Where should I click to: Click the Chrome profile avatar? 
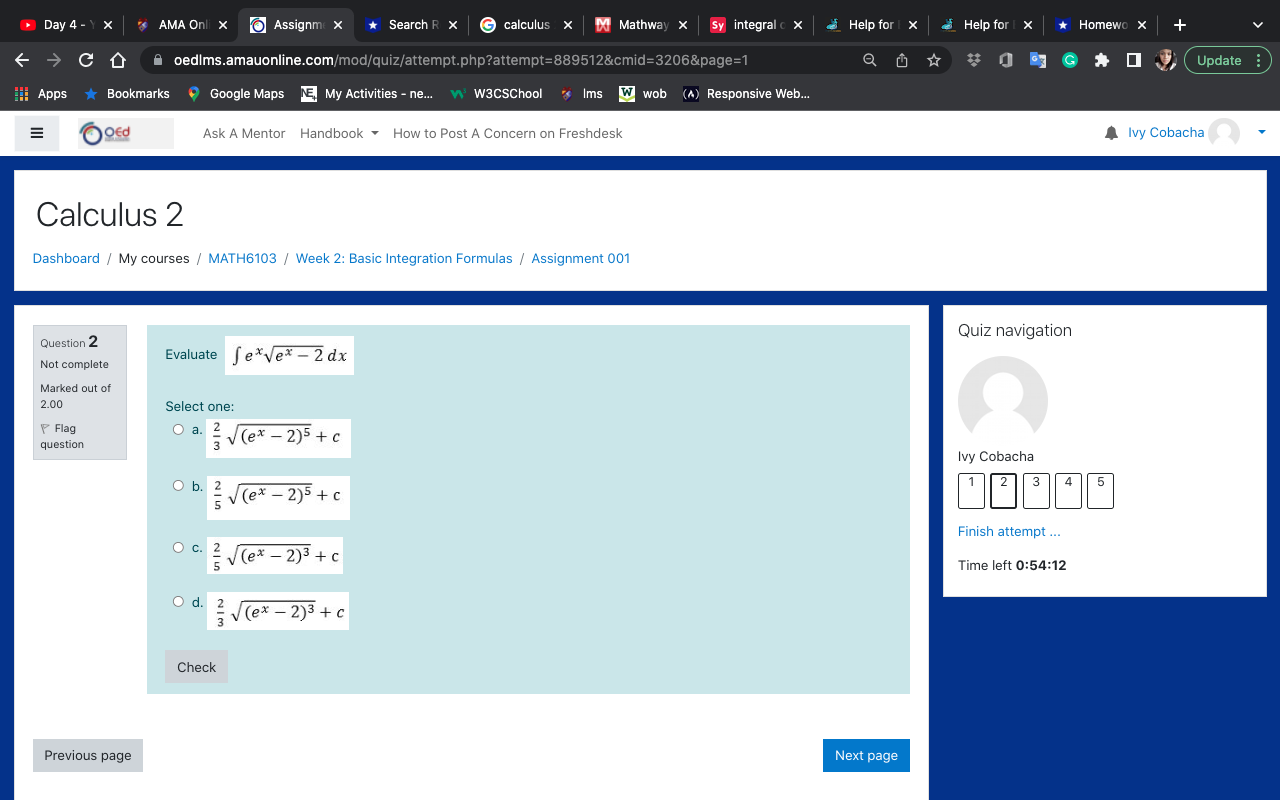pyautogui.click(x=1165, y=60)
